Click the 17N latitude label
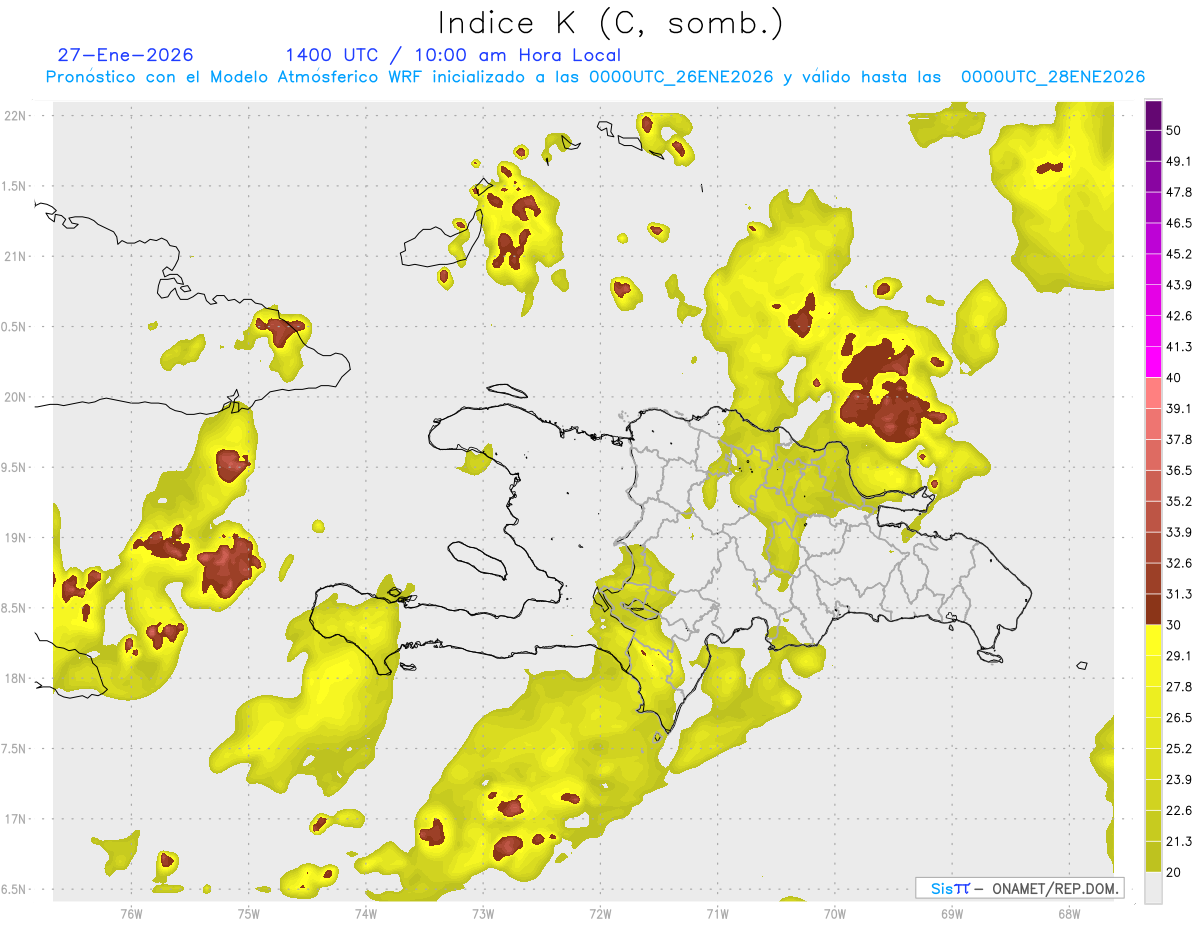This screenshot has height=927, width=1200. pyautogui.click(x=17, y=819)
